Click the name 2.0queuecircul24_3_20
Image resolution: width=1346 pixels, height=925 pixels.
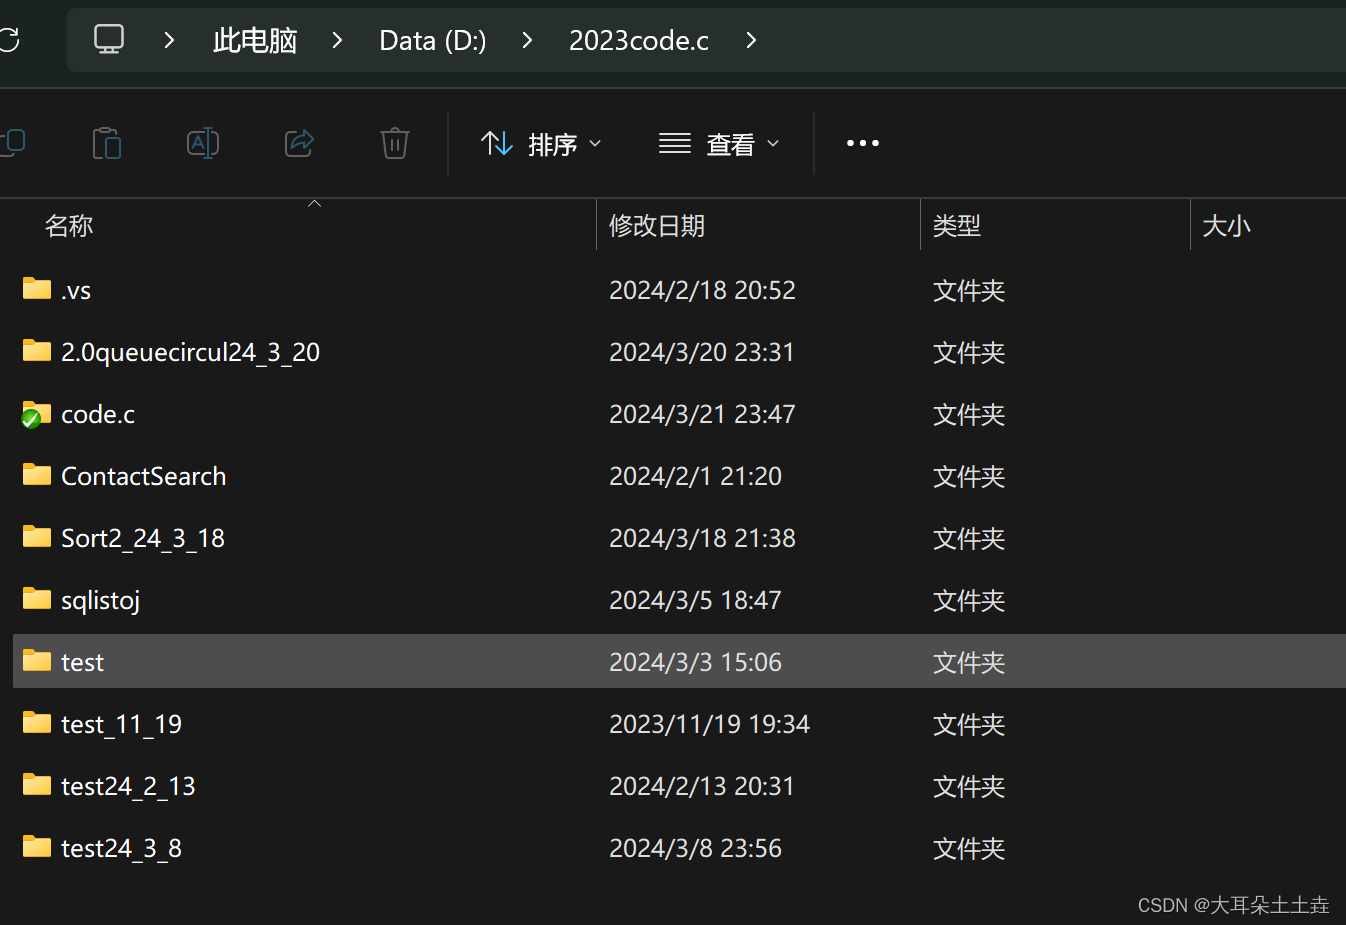pyautogui.click(x=190, y=353)
